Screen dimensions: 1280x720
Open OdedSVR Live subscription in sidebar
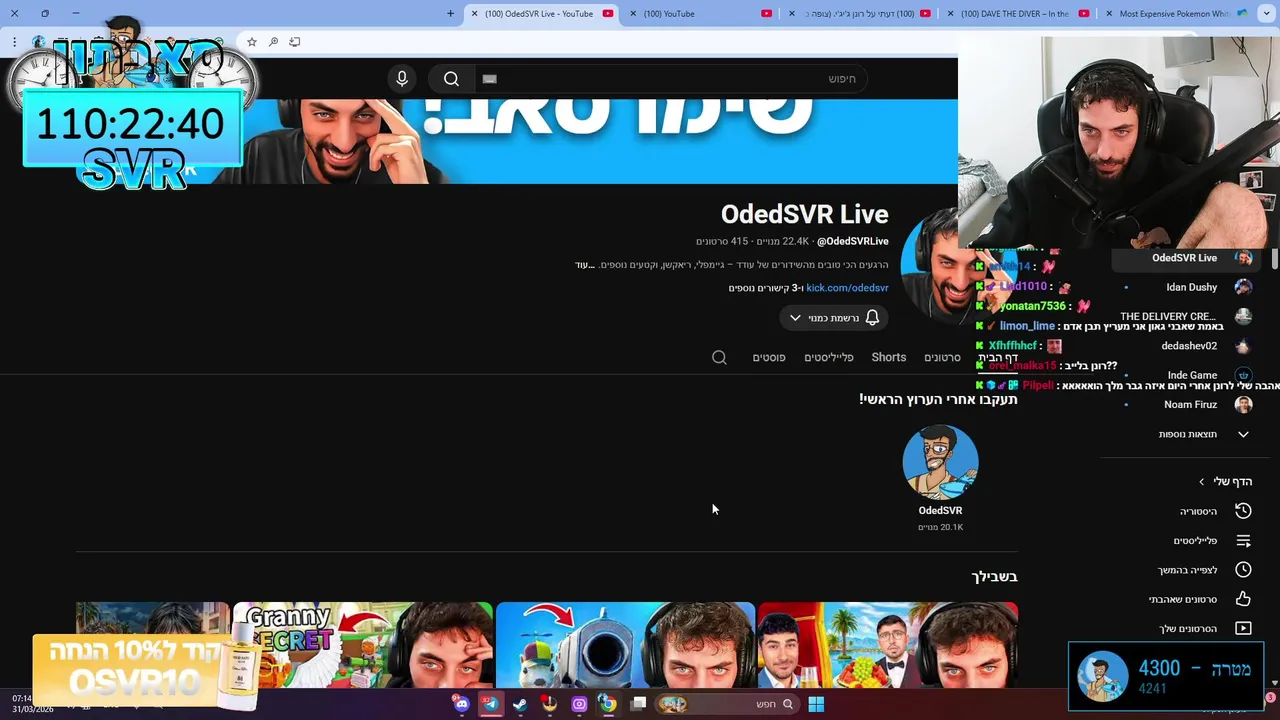click(1185, 258)
